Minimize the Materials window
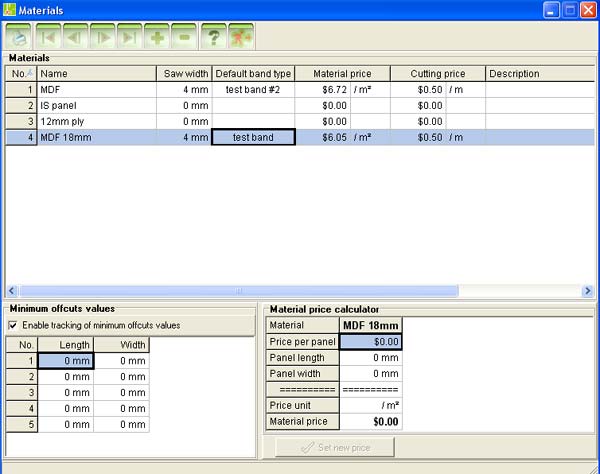Viewport: 600px width, 474px height. click(551, 10)
